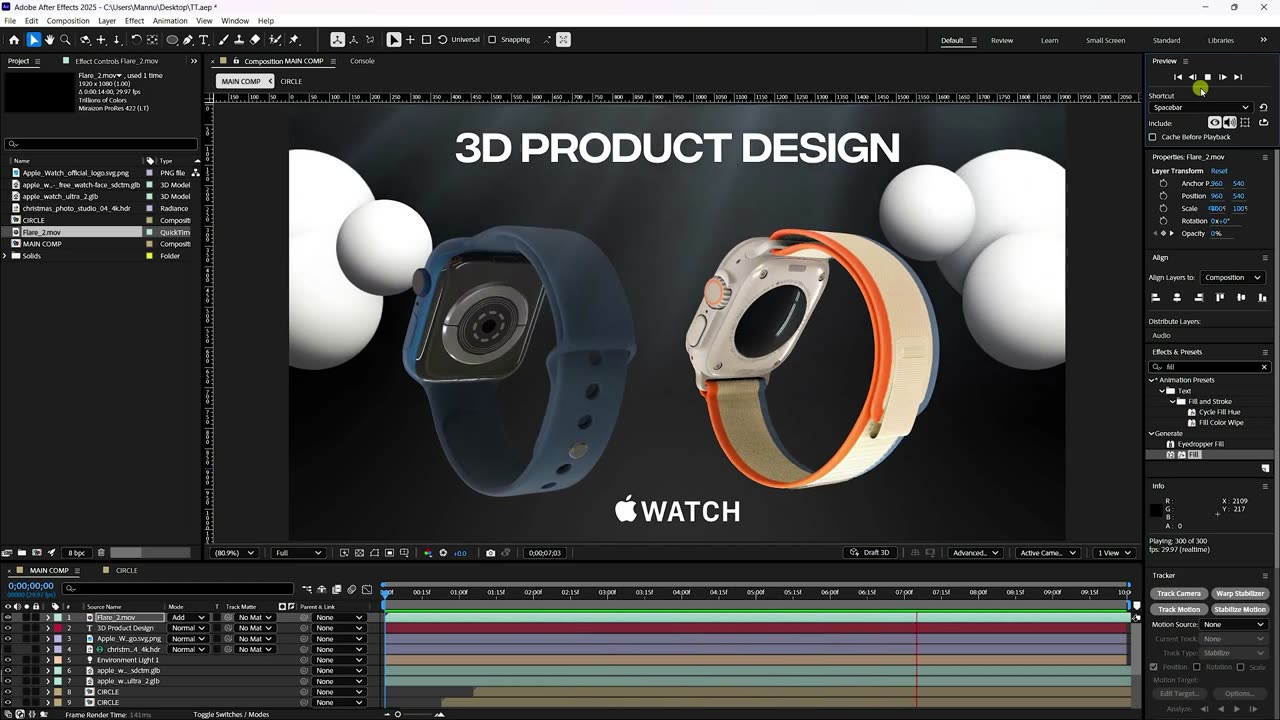Click the Track Camera button
This screenshot has width=1280, height=720.
point(1179,594)
